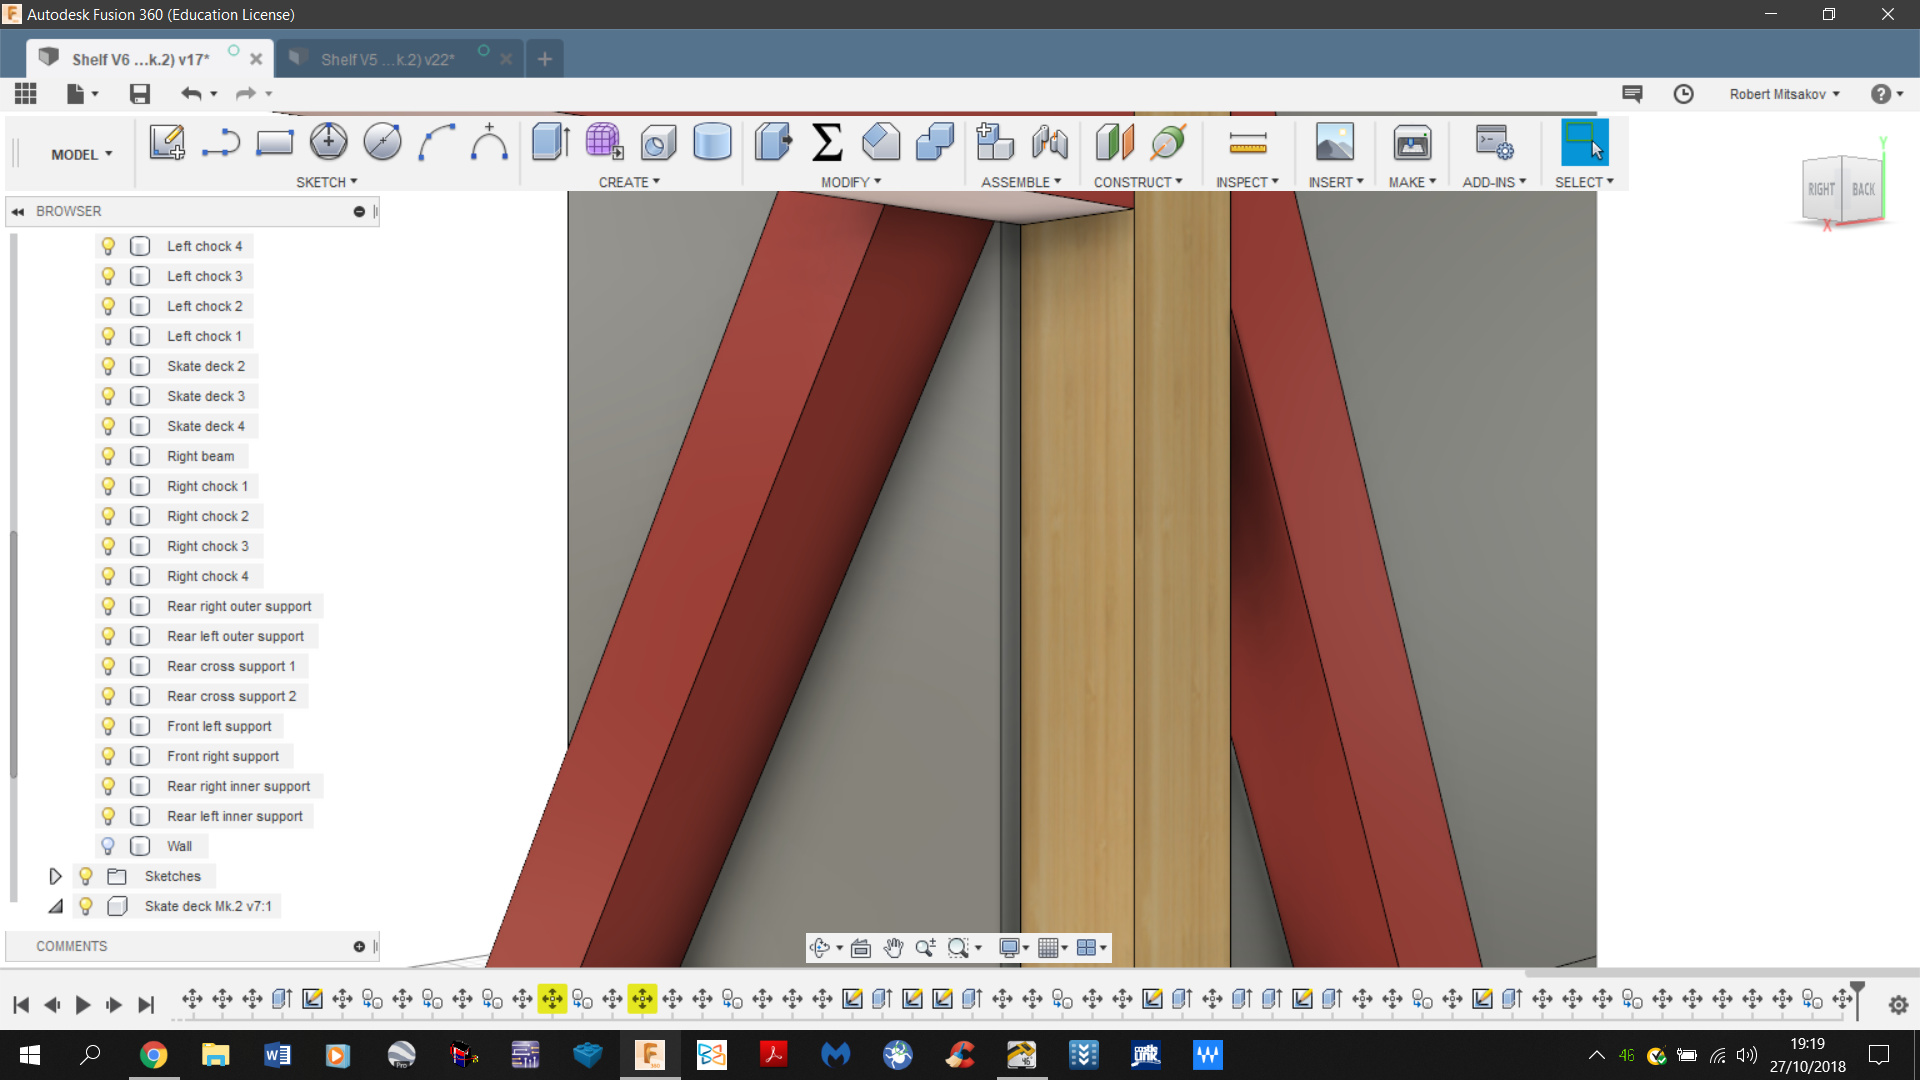1920x1080 pixels.
Task: Click the Insert Decal image tool
Action: tap(1334, 142)
